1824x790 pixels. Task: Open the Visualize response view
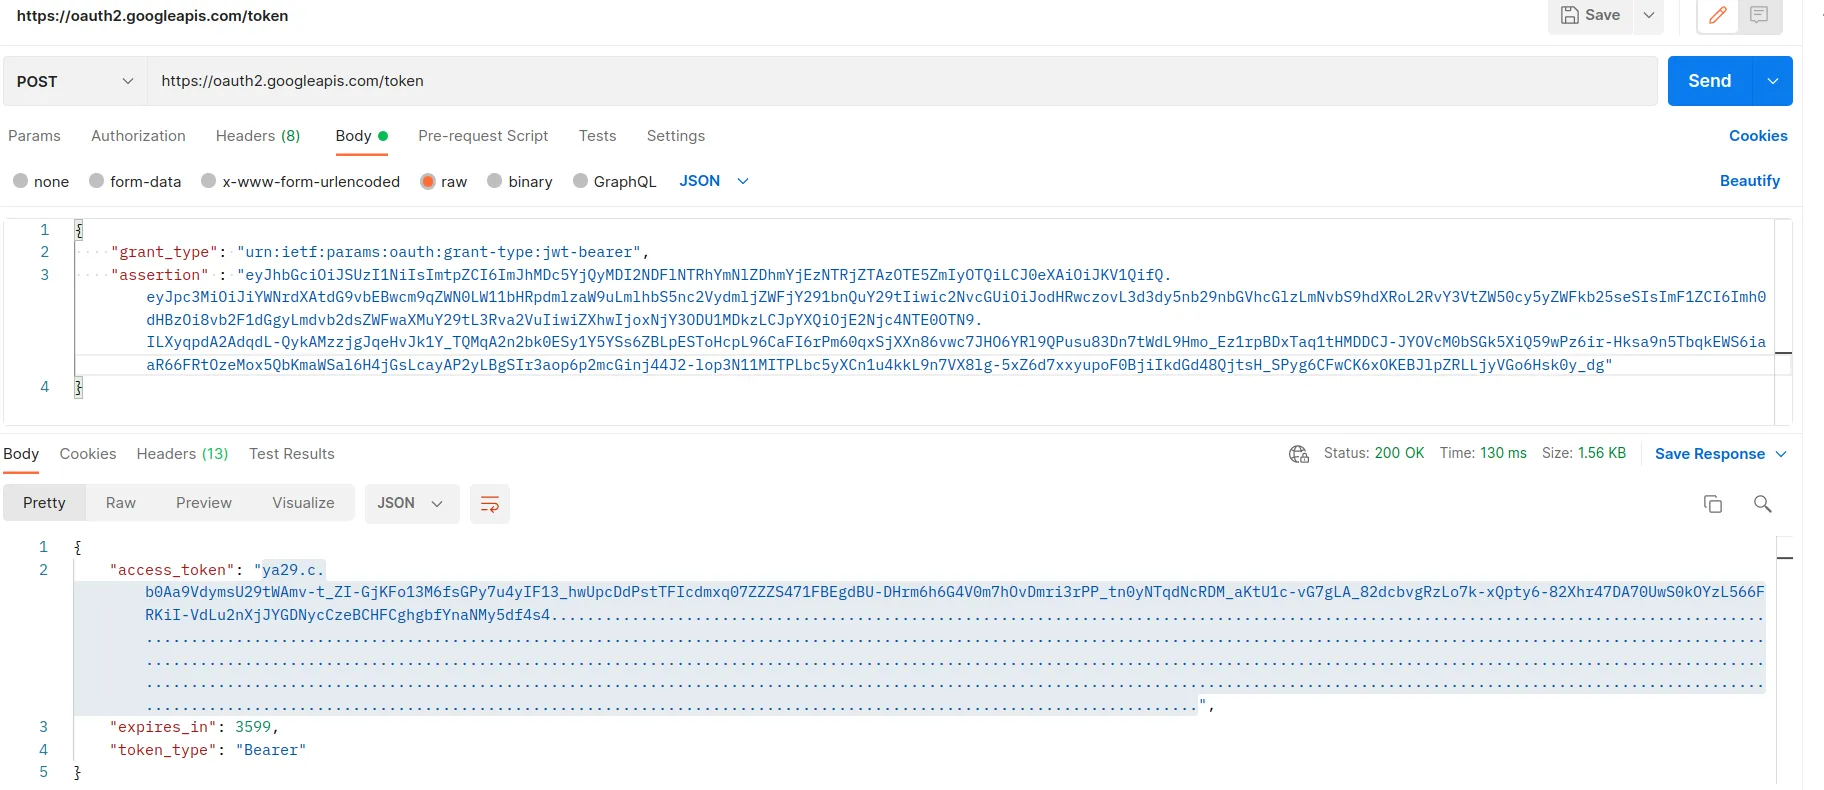coord(303,503)
